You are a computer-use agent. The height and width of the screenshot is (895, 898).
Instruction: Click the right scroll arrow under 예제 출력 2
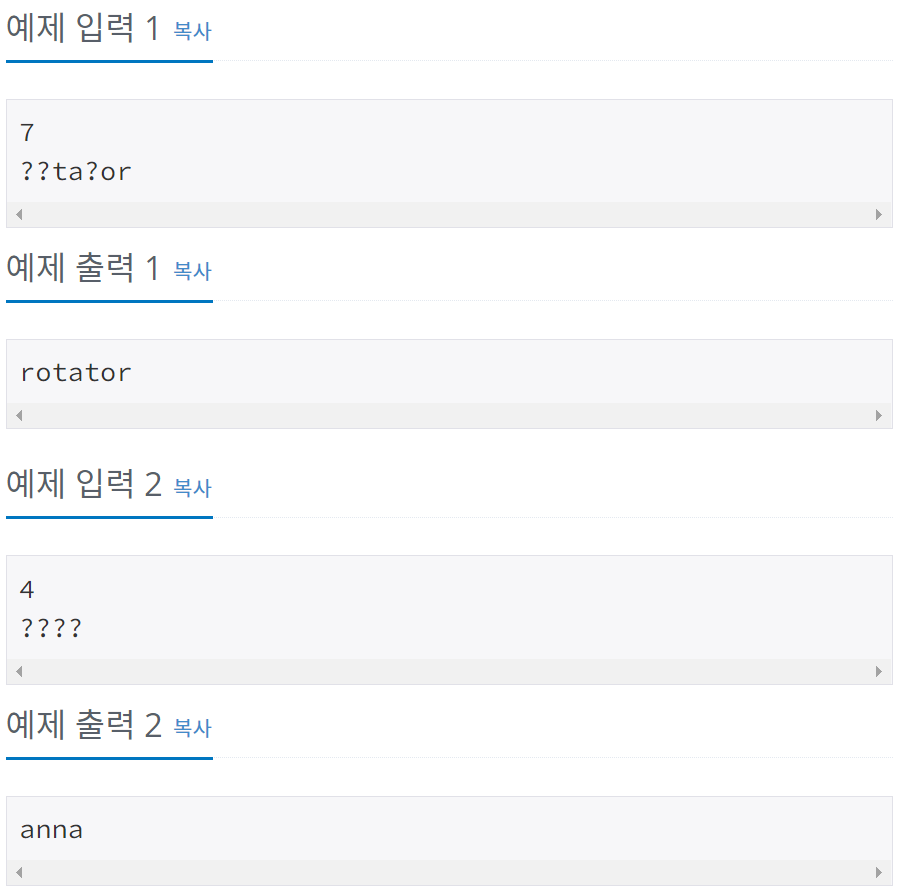pyautogui.click(x=879, y=871)
